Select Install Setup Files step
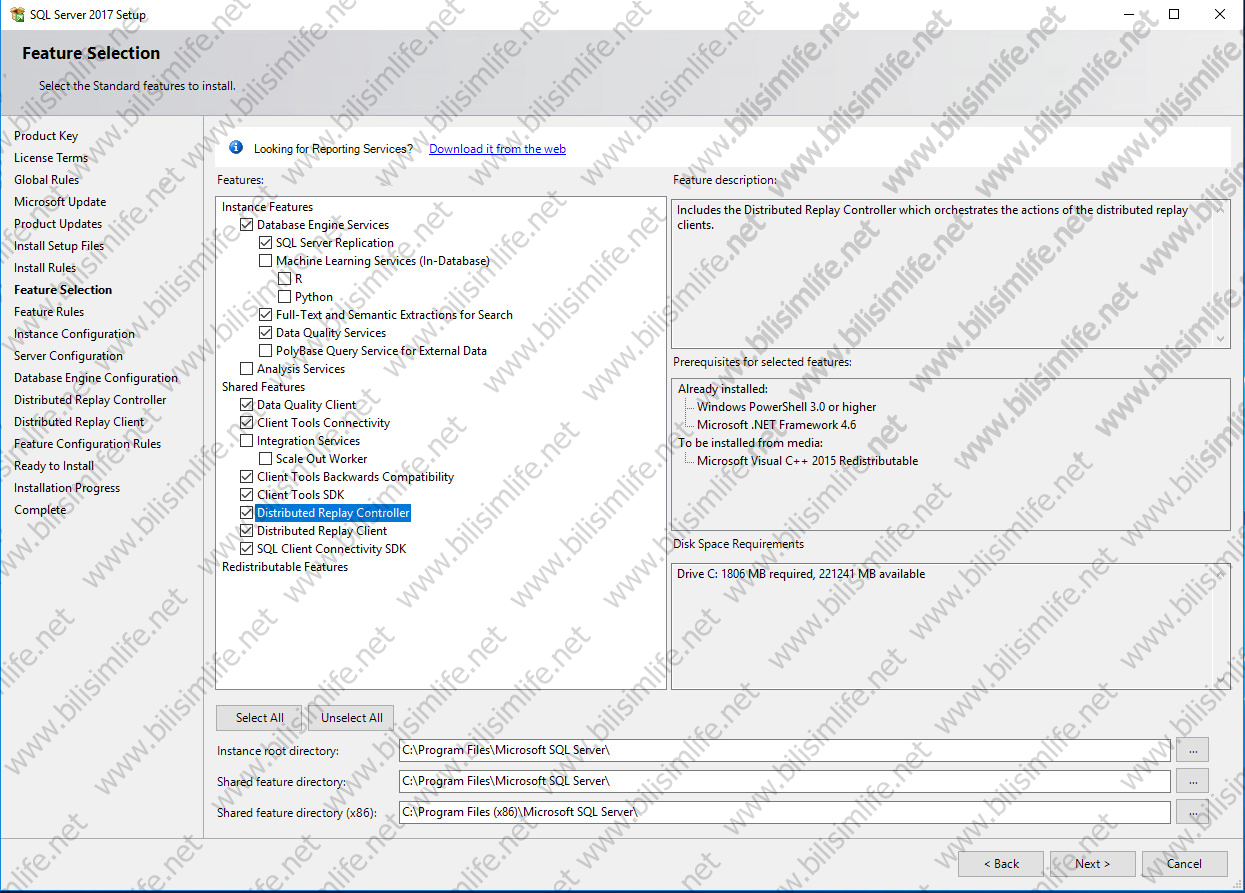1245x893 pixels. coord(59,246)
